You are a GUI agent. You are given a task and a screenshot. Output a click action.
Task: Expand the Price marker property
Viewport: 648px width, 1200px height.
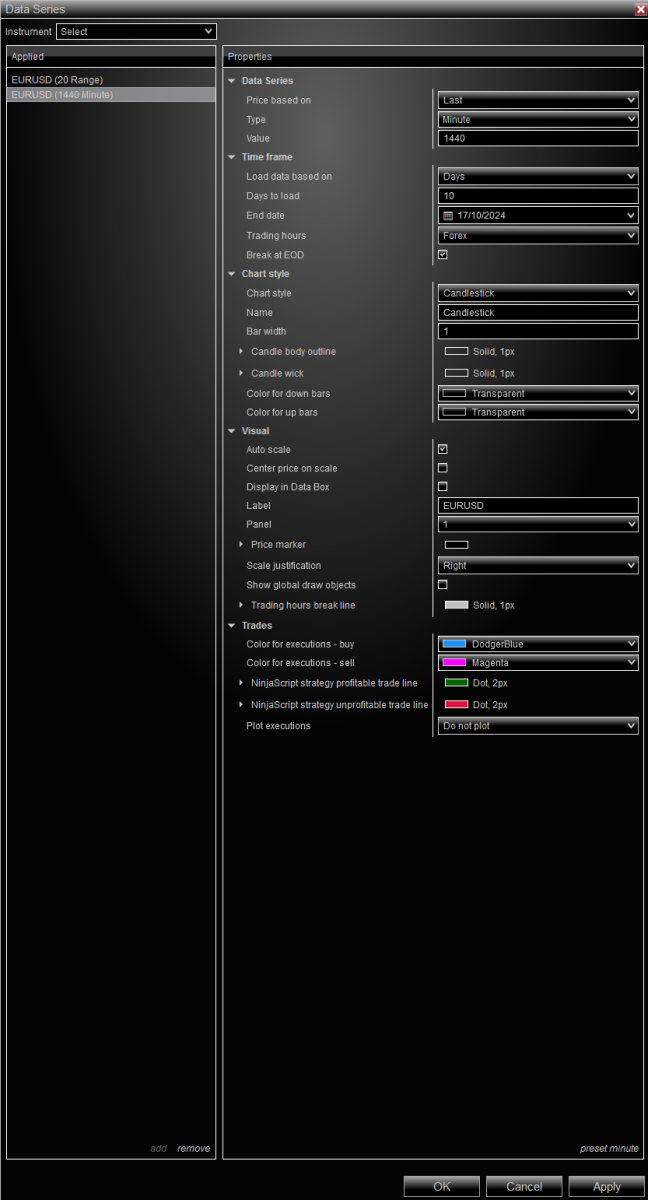[241, 545]
